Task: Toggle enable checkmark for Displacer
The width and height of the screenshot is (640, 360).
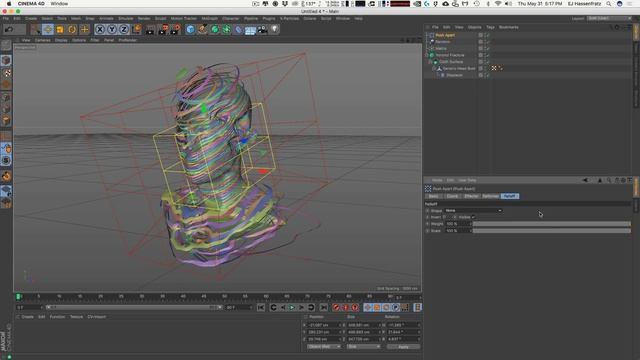Action: click(x=487, y=75)
